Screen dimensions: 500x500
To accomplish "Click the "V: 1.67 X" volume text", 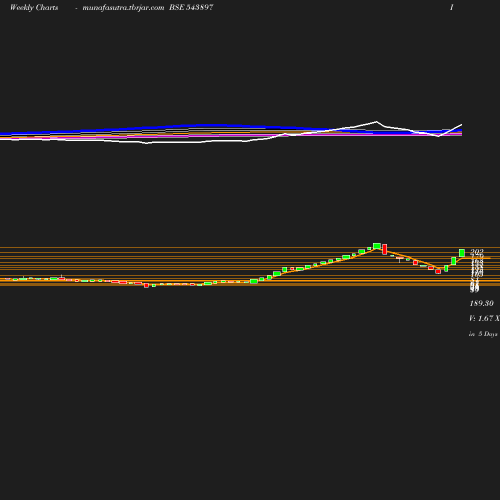I will point(484,318).
